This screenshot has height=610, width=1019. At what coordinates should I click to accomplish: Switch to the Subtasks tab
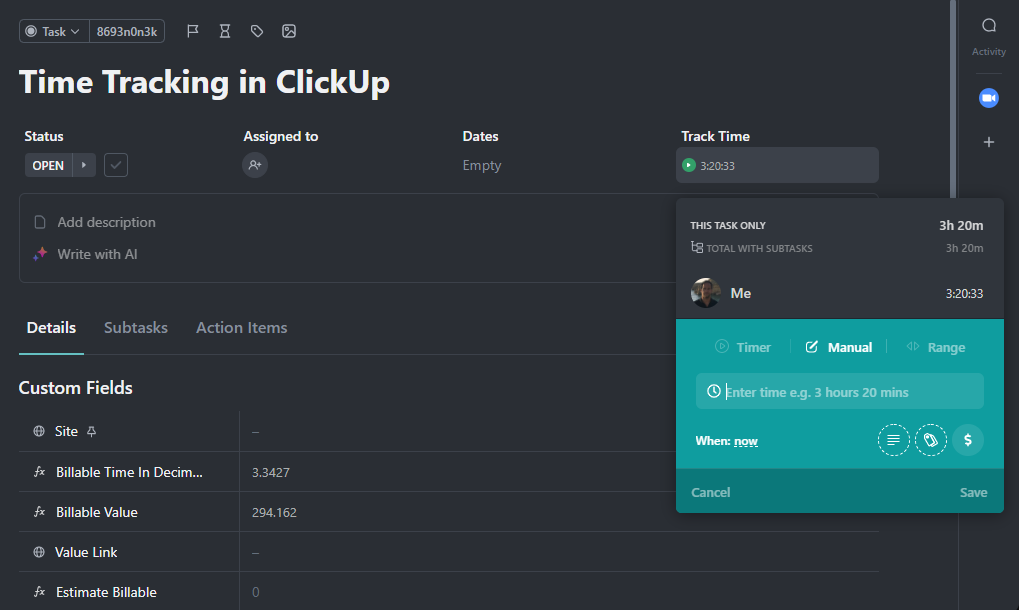[x=136, y=327]
